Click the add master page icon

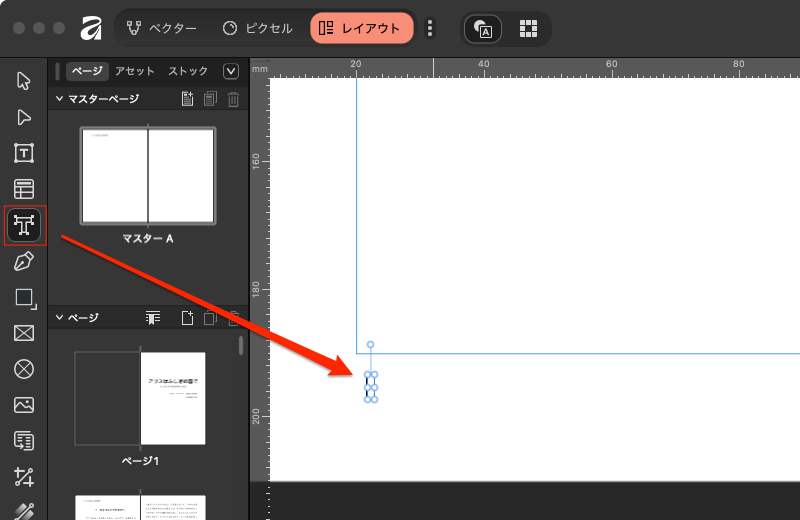tap(187, 99)
